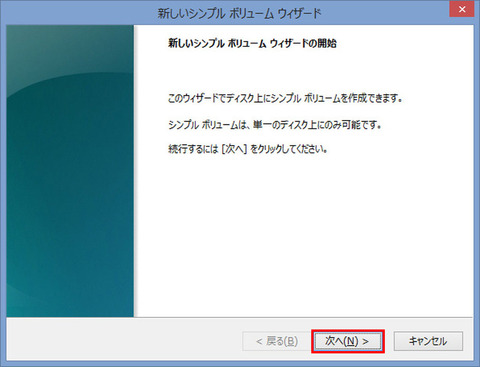This screenshot has width=480, height=367.
Task: Click the text 続行するには [次へ] をクリックしてください。
Action: [248, 149]
